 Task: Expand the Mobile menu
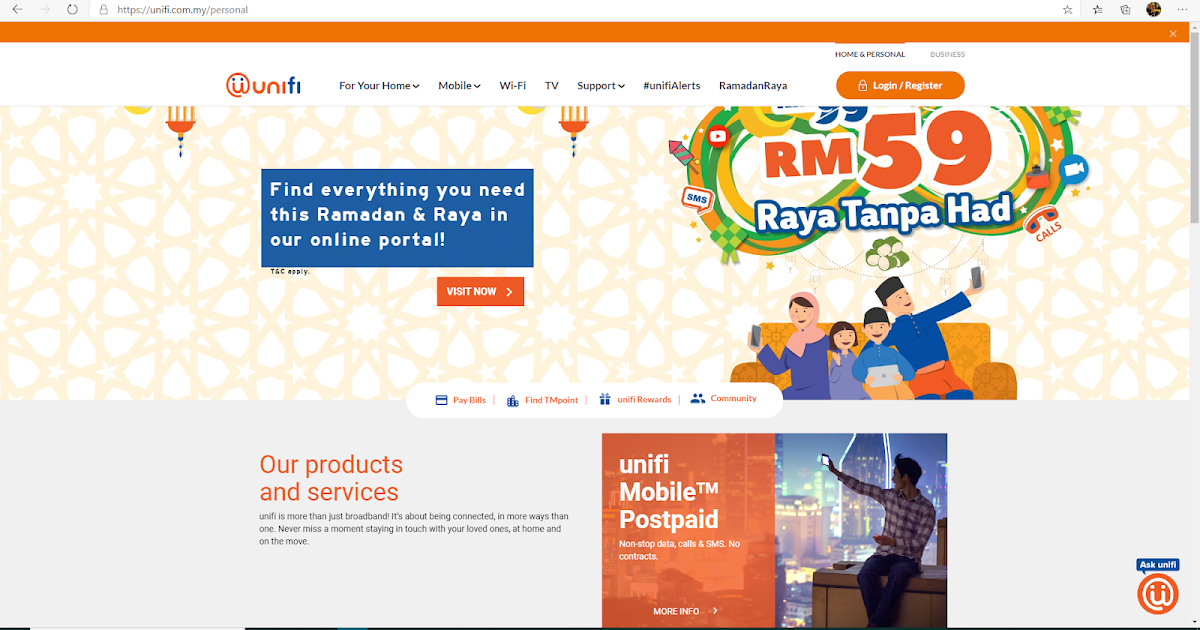point(459,86)
